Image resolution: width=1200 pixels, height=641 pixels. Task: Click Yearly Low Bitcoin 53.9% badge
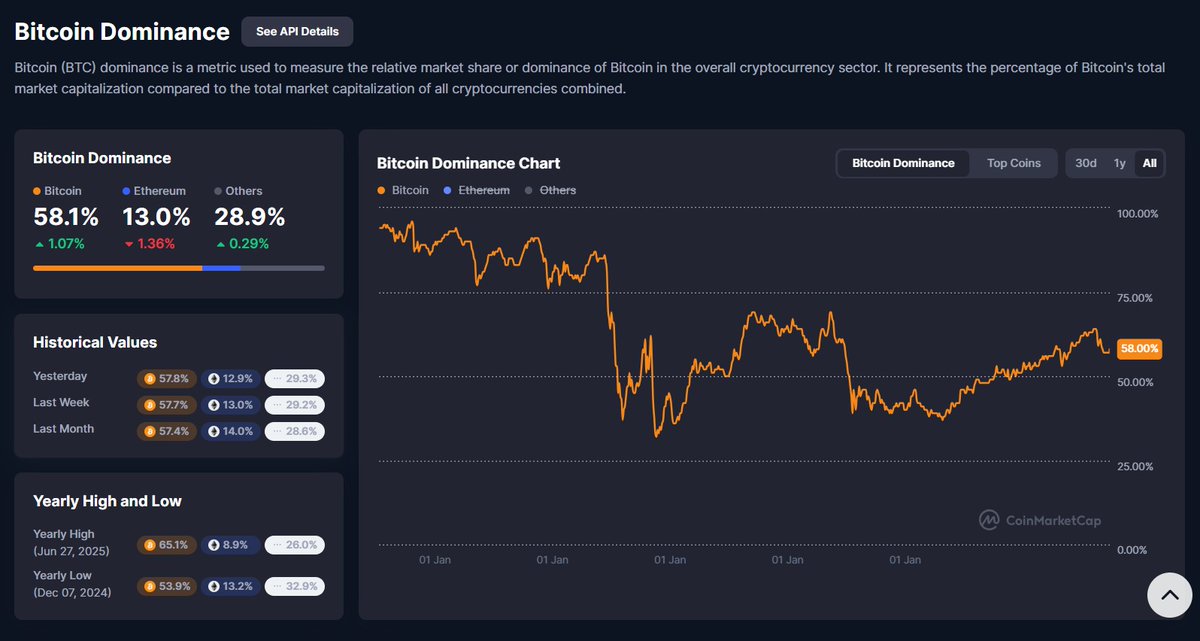(x=167, y=586)
